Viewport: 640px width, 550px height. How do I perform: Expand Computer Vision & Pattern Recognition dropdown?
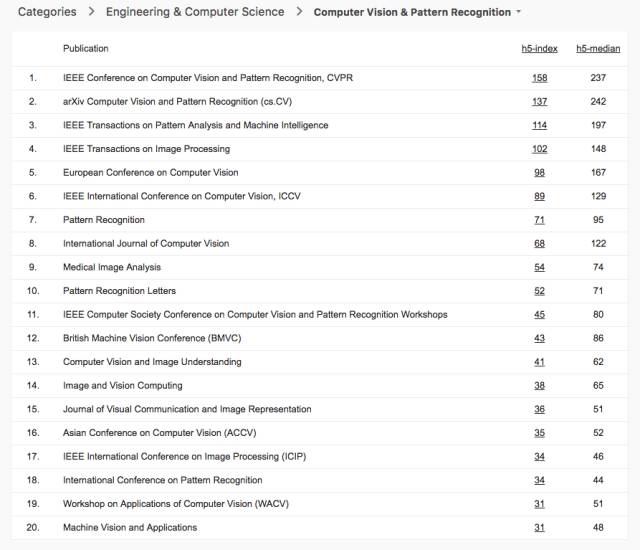point(518,12)
